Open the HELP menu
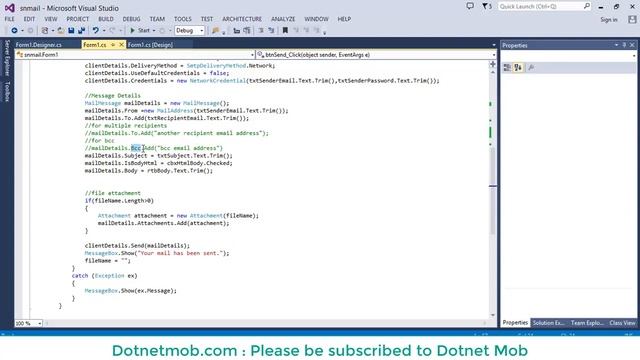This screenshot has height=360, width=640. 344,19
